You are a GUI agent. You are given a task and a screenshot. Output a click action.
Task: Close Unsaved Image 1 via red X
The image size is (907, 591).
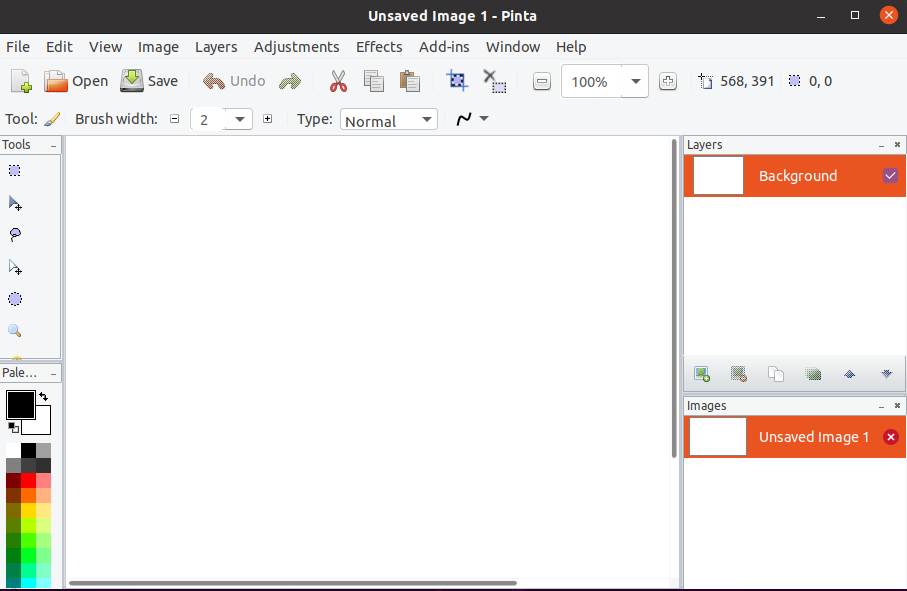point(891,437)
